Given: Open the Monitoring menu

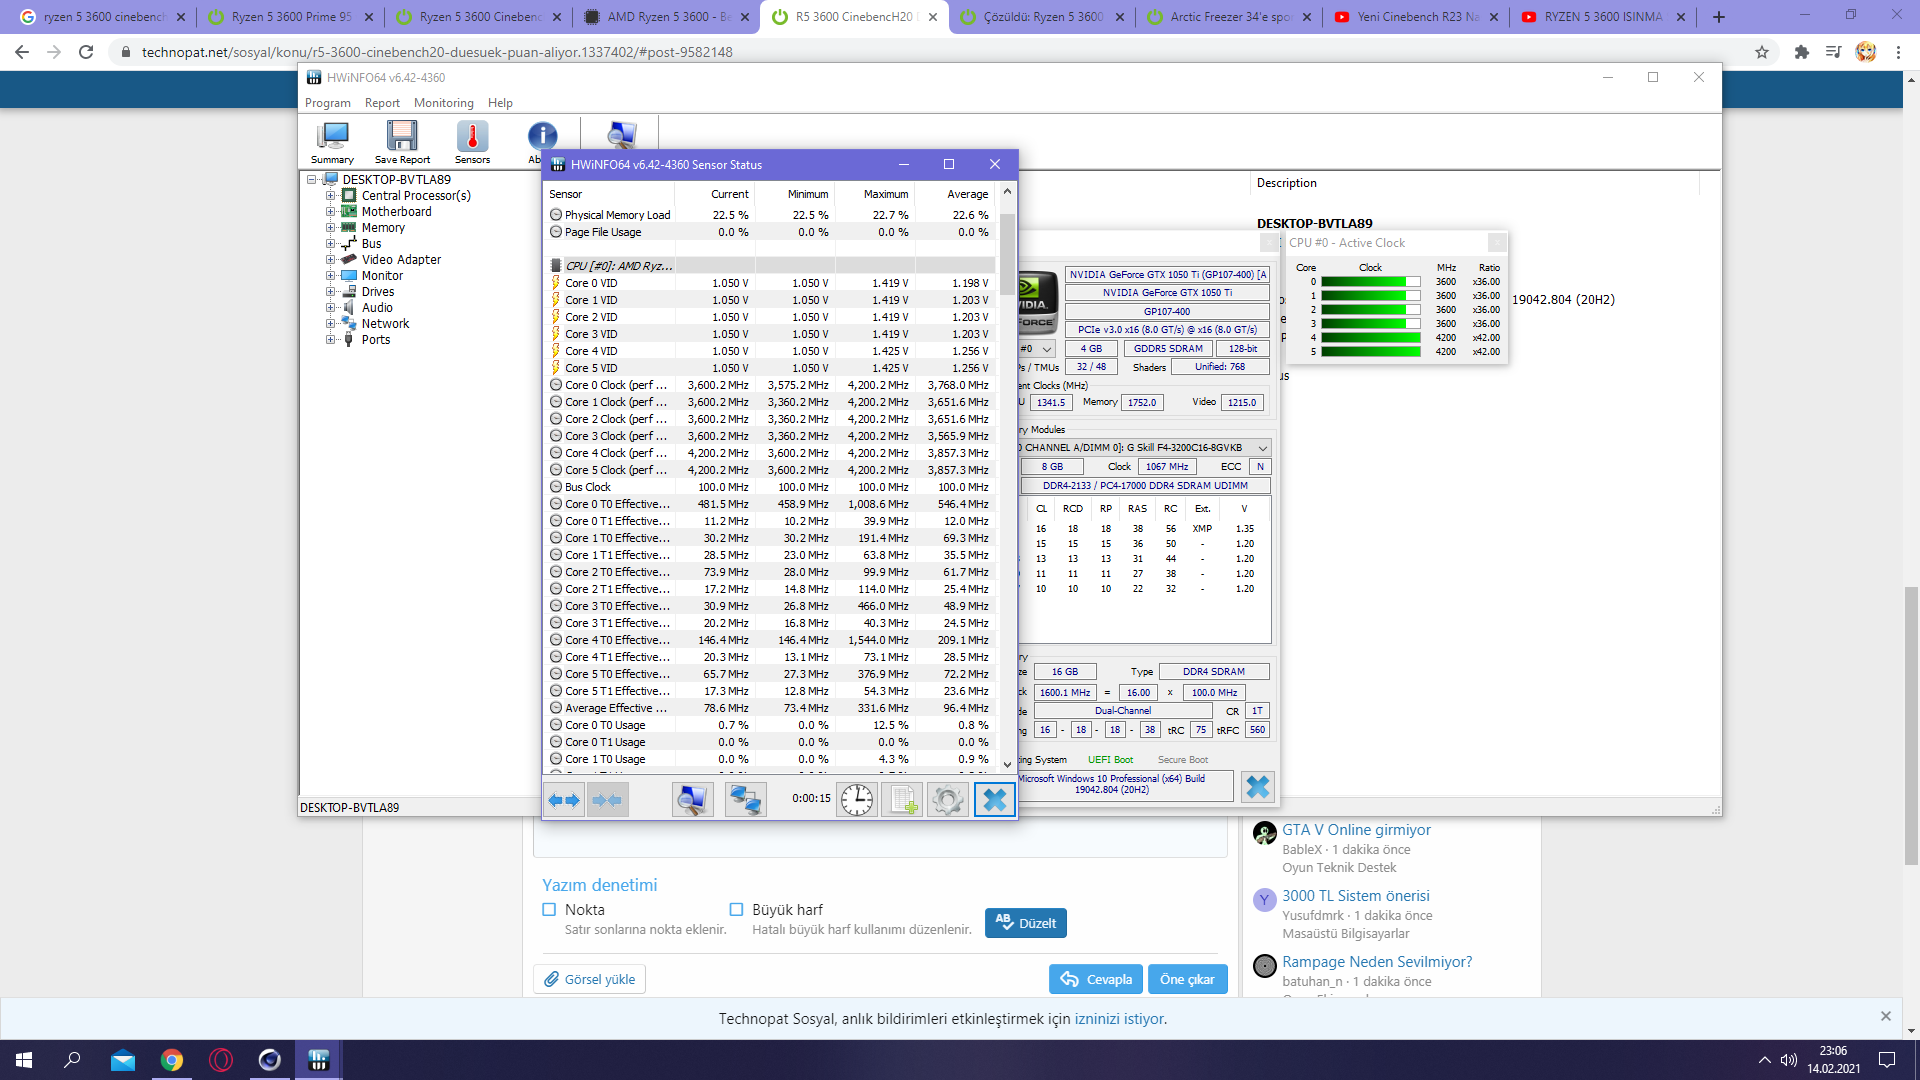Looking at the screenshot, I should tap(443, 103).
